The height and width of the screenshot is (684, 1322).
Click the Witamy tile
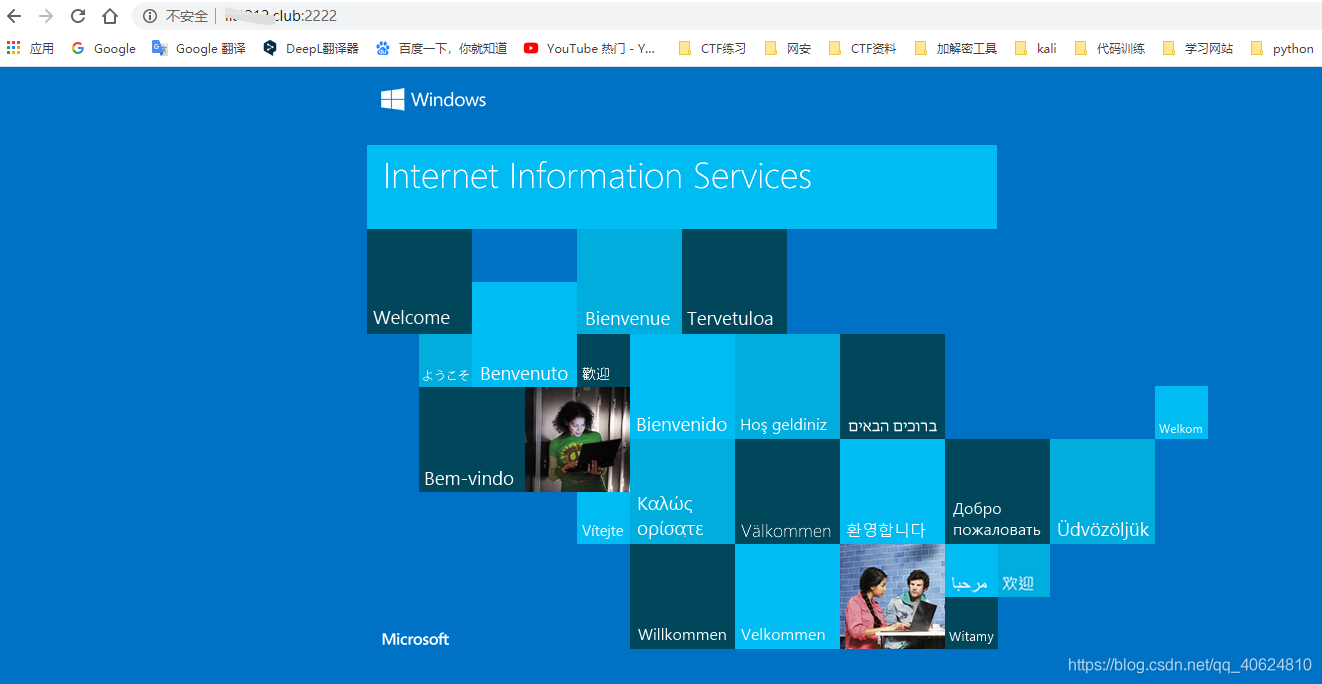pyautogui.click(x=971, y=623)
